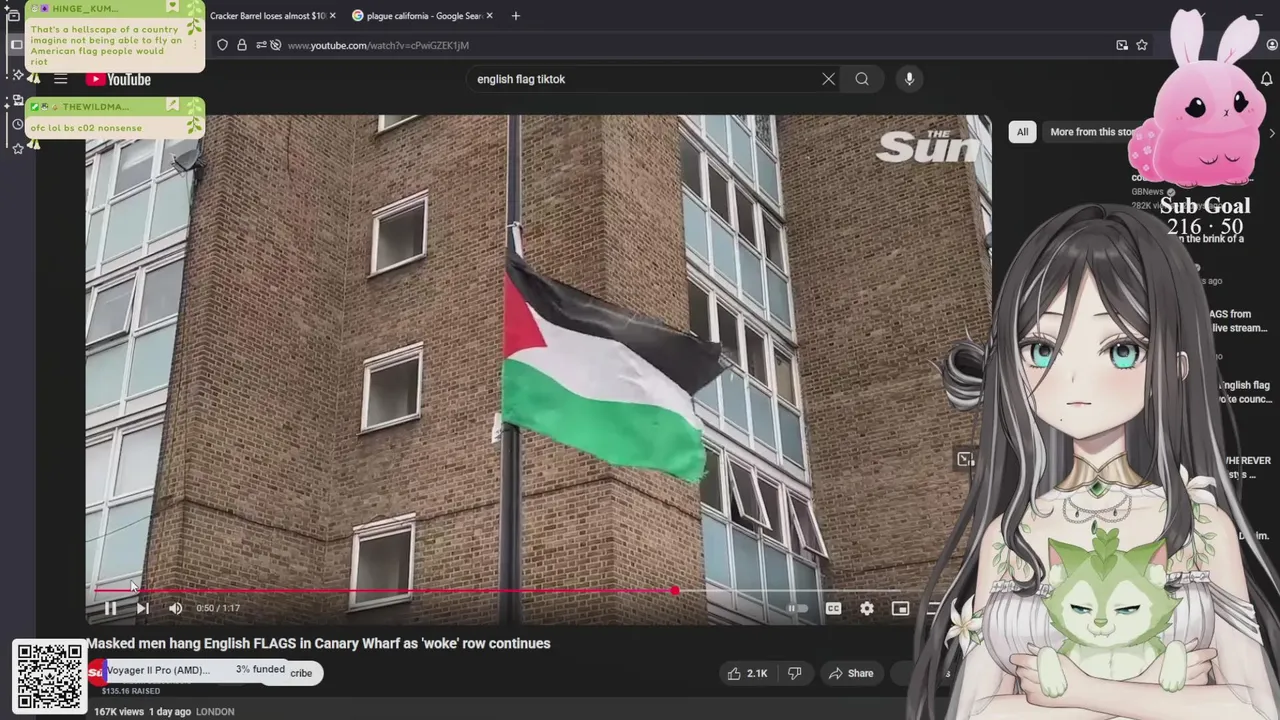Mute the video volume speaker icon
This screenshot has width=1280, height=720.
point(176,608)
